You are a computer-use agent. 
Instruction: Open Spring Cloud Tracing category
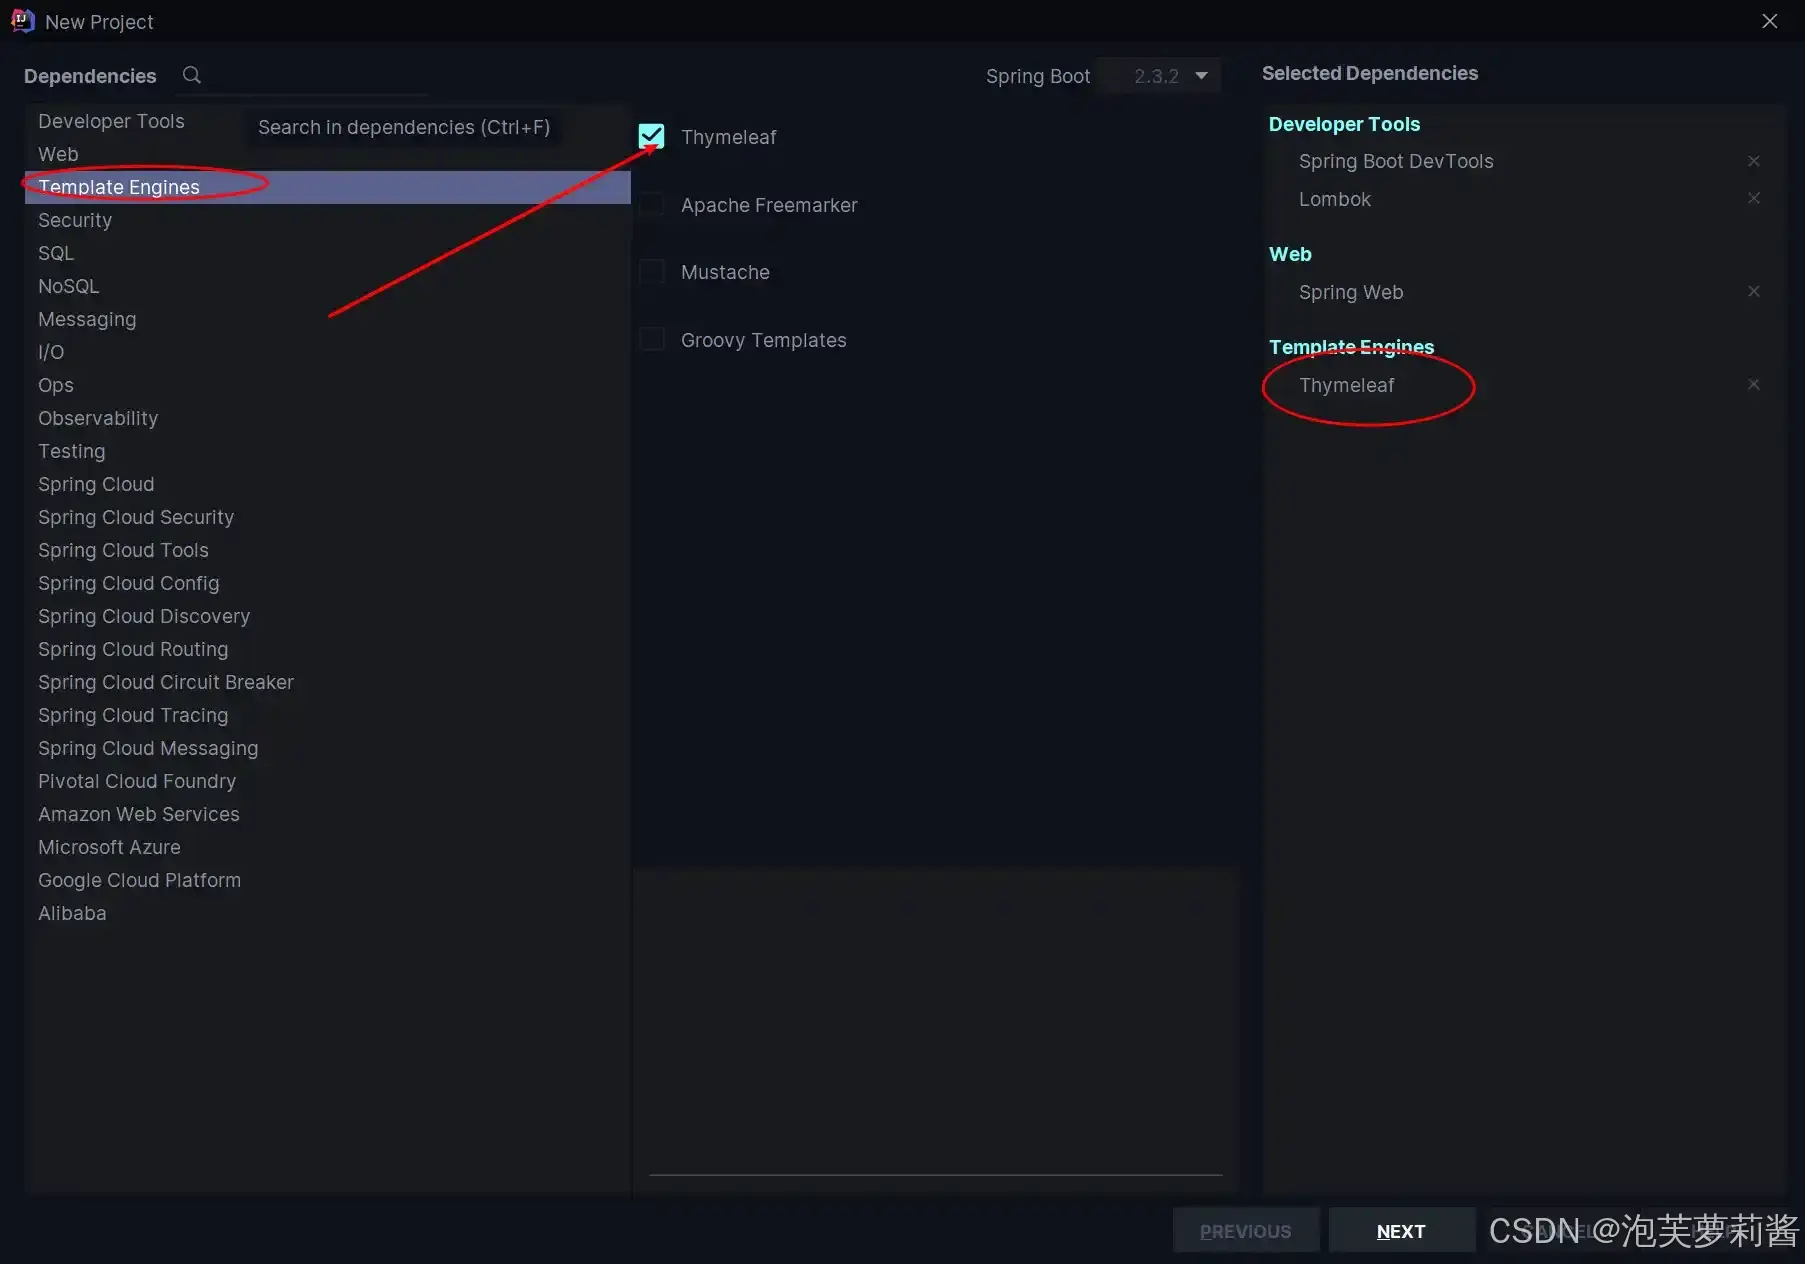coord(328,715)
